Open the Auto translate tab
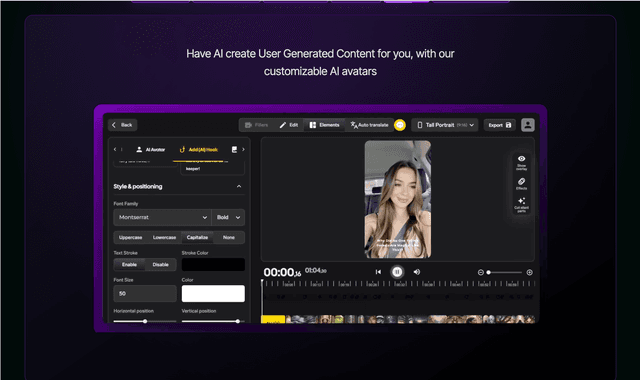Screen dimensions: 640x380 (369, 125)
